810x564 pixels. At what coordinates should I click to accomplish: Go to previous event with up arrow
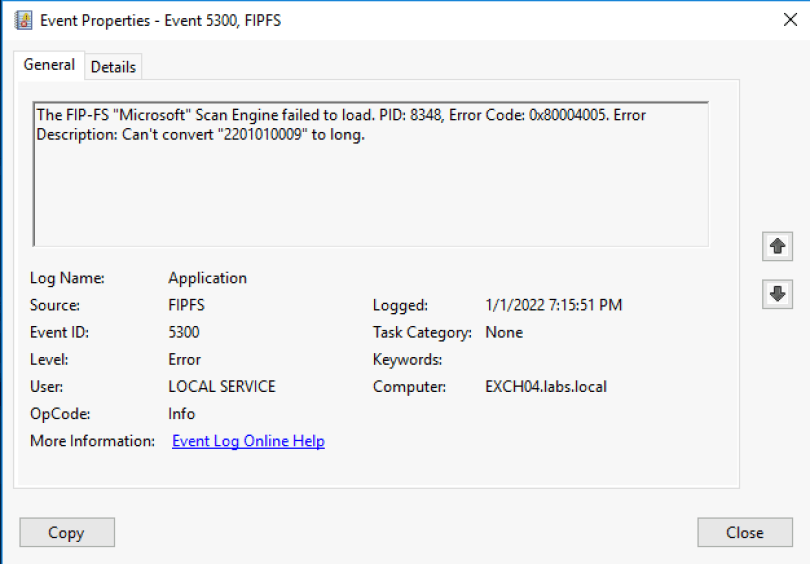click(777, 245)
